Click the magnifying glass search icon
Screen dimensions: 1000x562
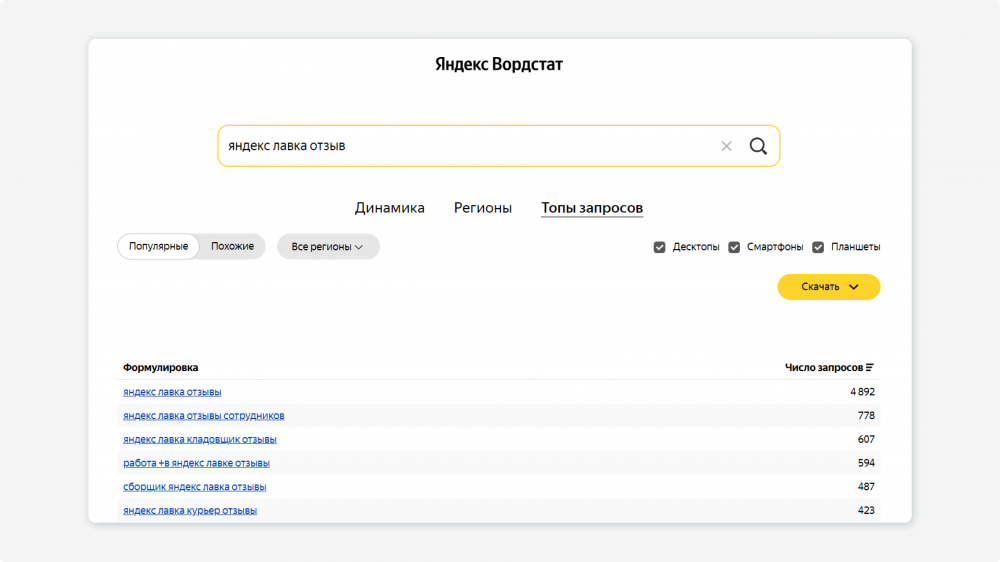[758, 146]
